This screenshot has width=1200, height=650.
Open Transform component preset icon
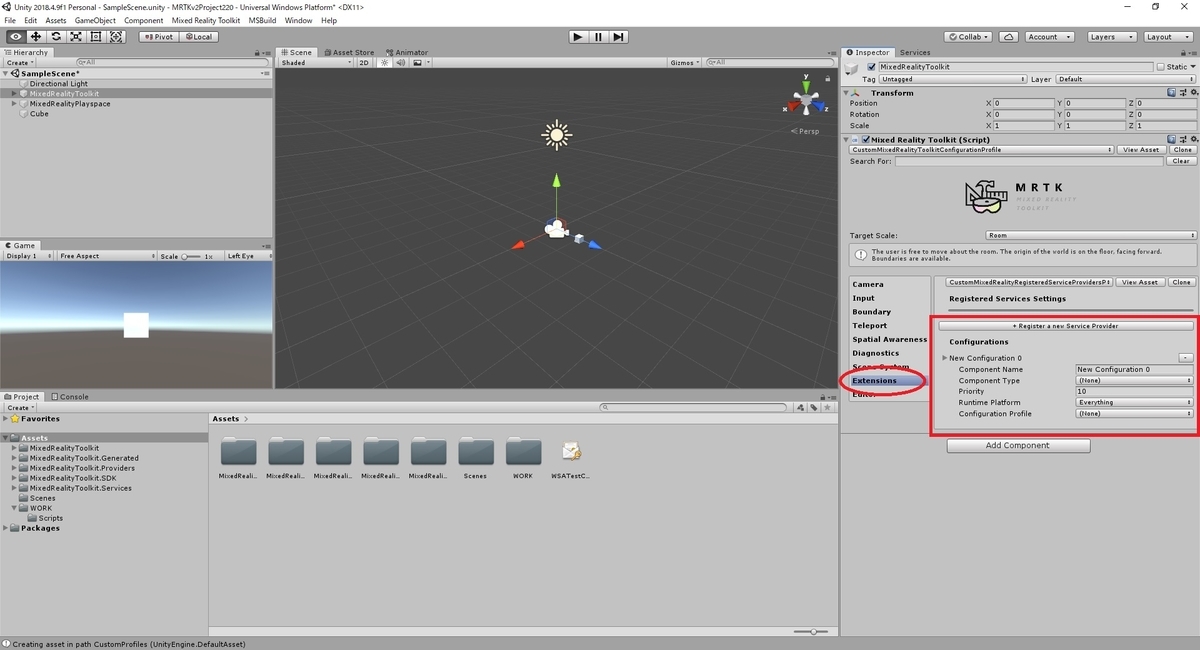pyautogui.click(x=1181, y=93)
